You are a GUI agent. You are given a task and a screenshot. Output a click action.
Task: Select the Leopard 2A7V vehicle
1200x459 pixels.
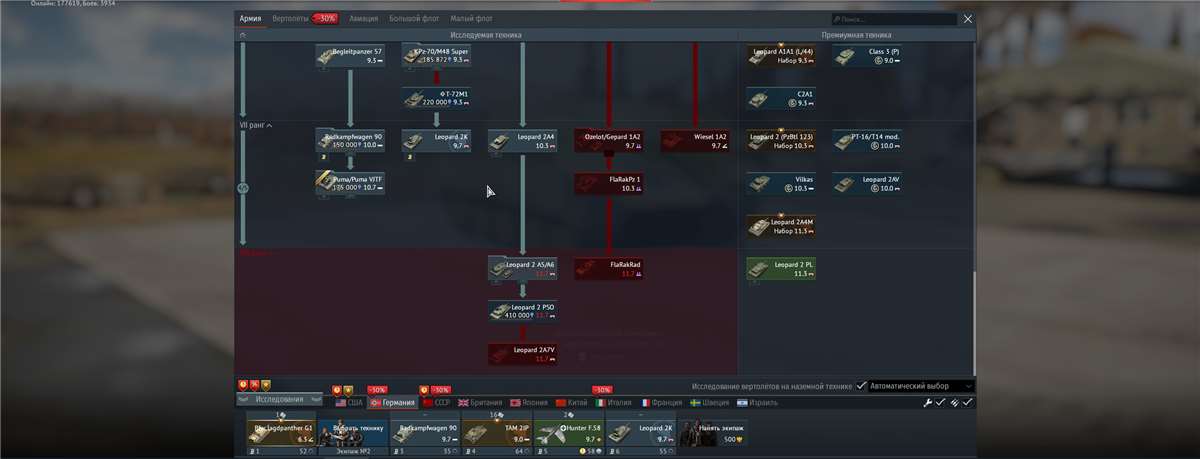pos(523,354)
